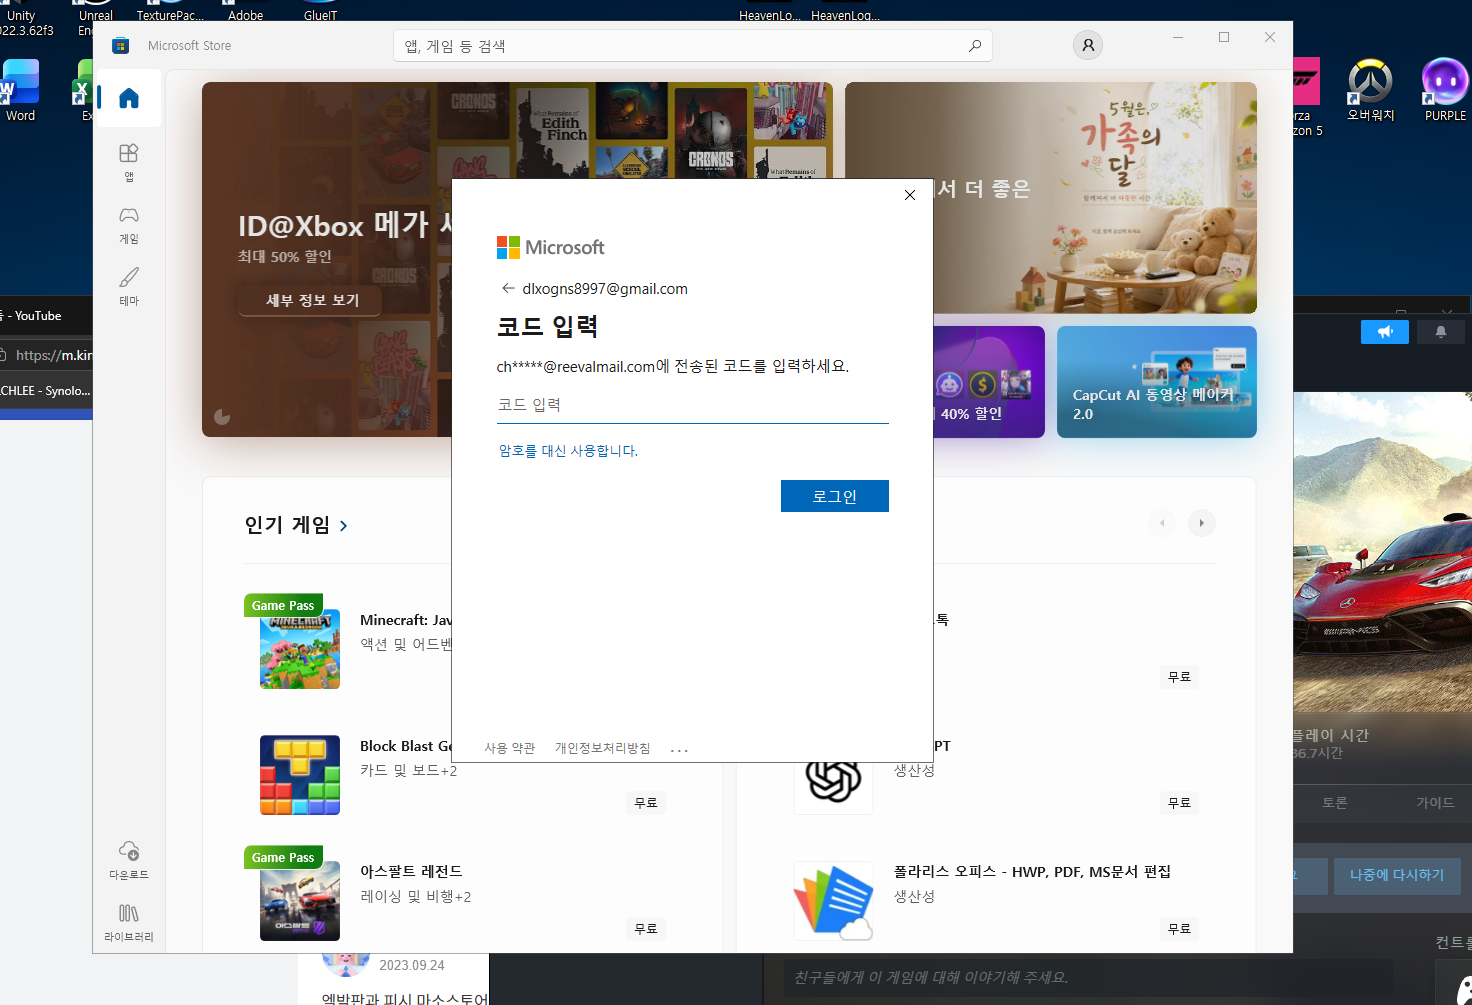This screenshot has height=1005, width=1472.
Task: Click the search magnifier icon in Store
Action: point(975,46)
